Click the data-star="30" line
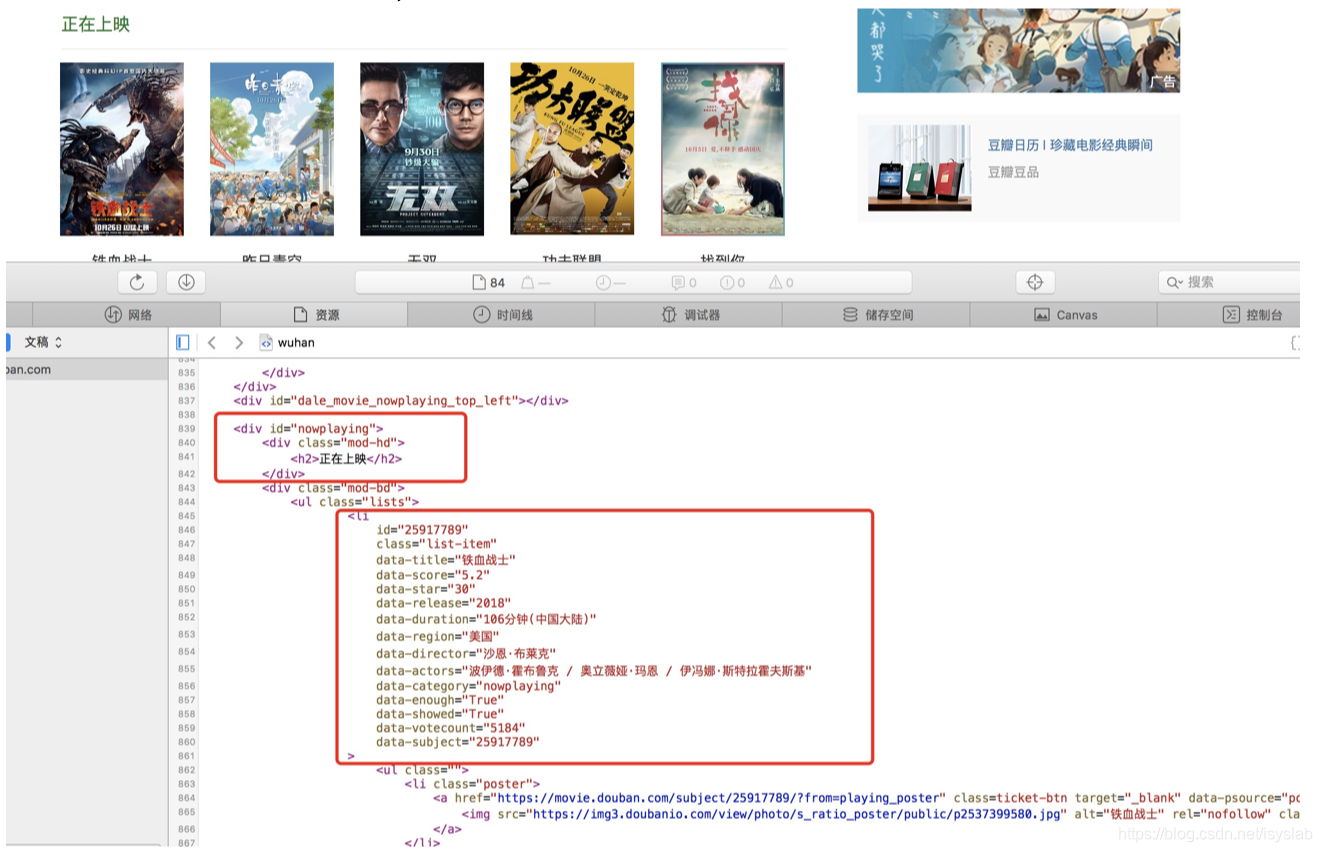 pos(426,589)
